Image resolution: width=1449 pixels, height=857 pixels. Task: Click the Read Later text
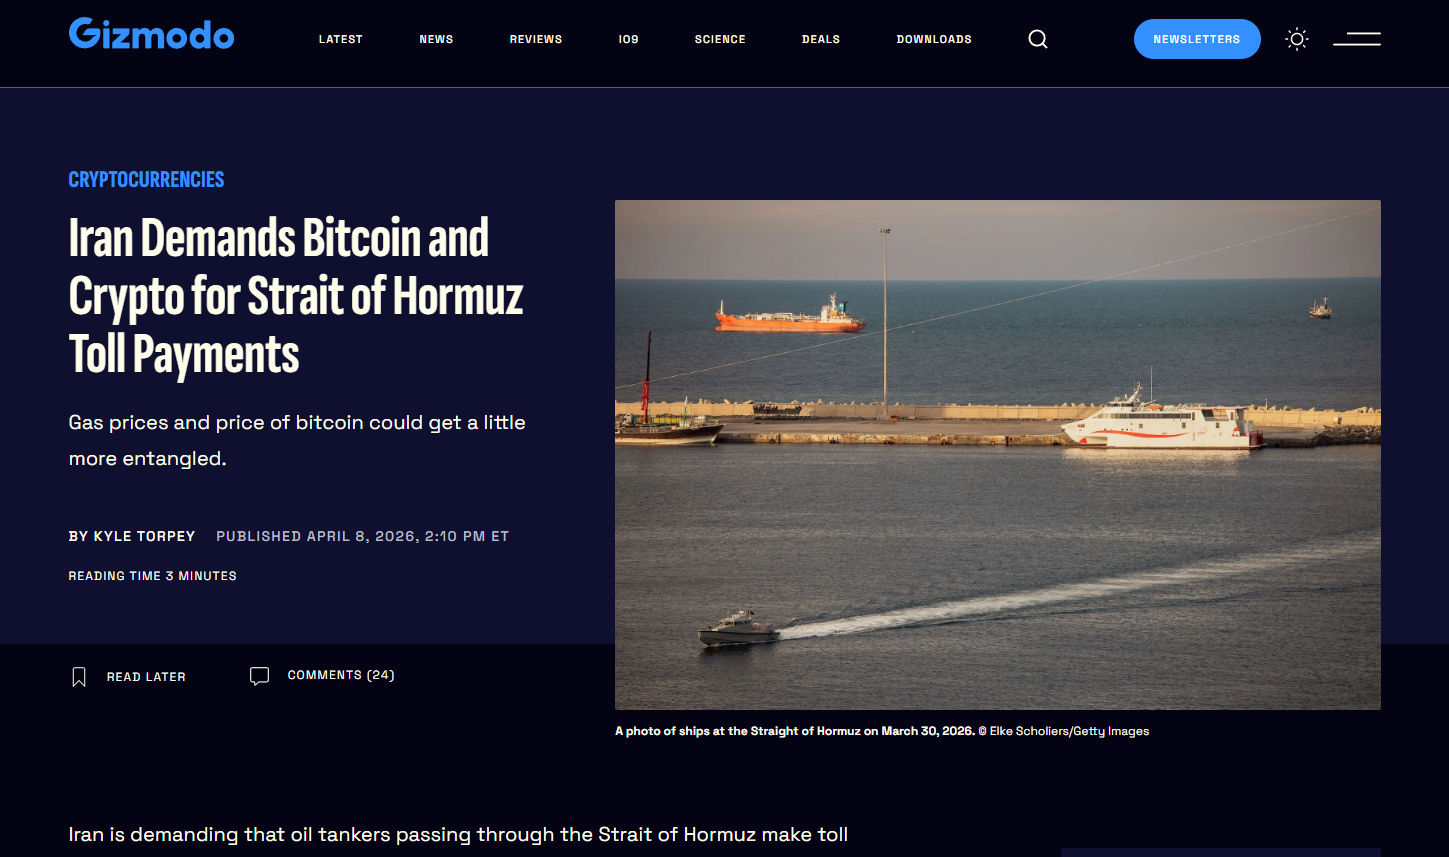[146, 677]
